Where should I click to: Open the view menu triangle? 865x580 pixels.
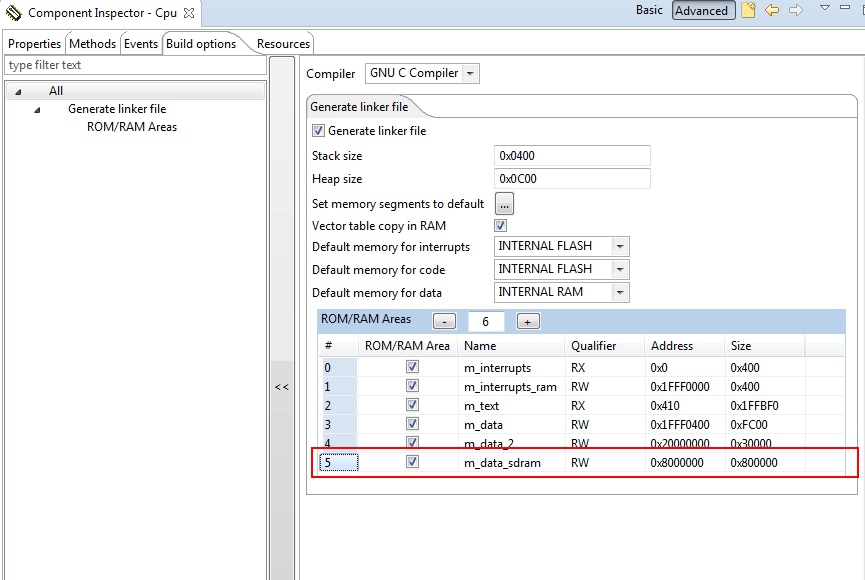click(825, 8)
